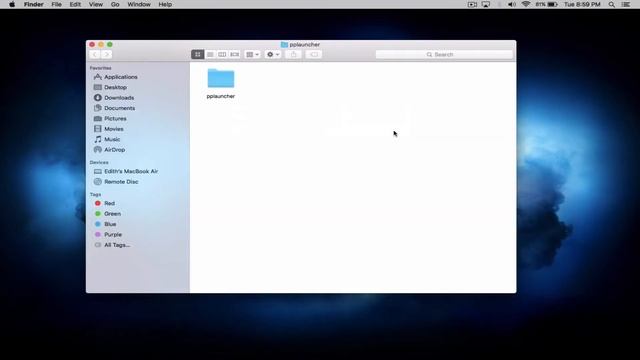
Task: Open the Apple menu
Action: pyautogui.click(x=12, y=4)
